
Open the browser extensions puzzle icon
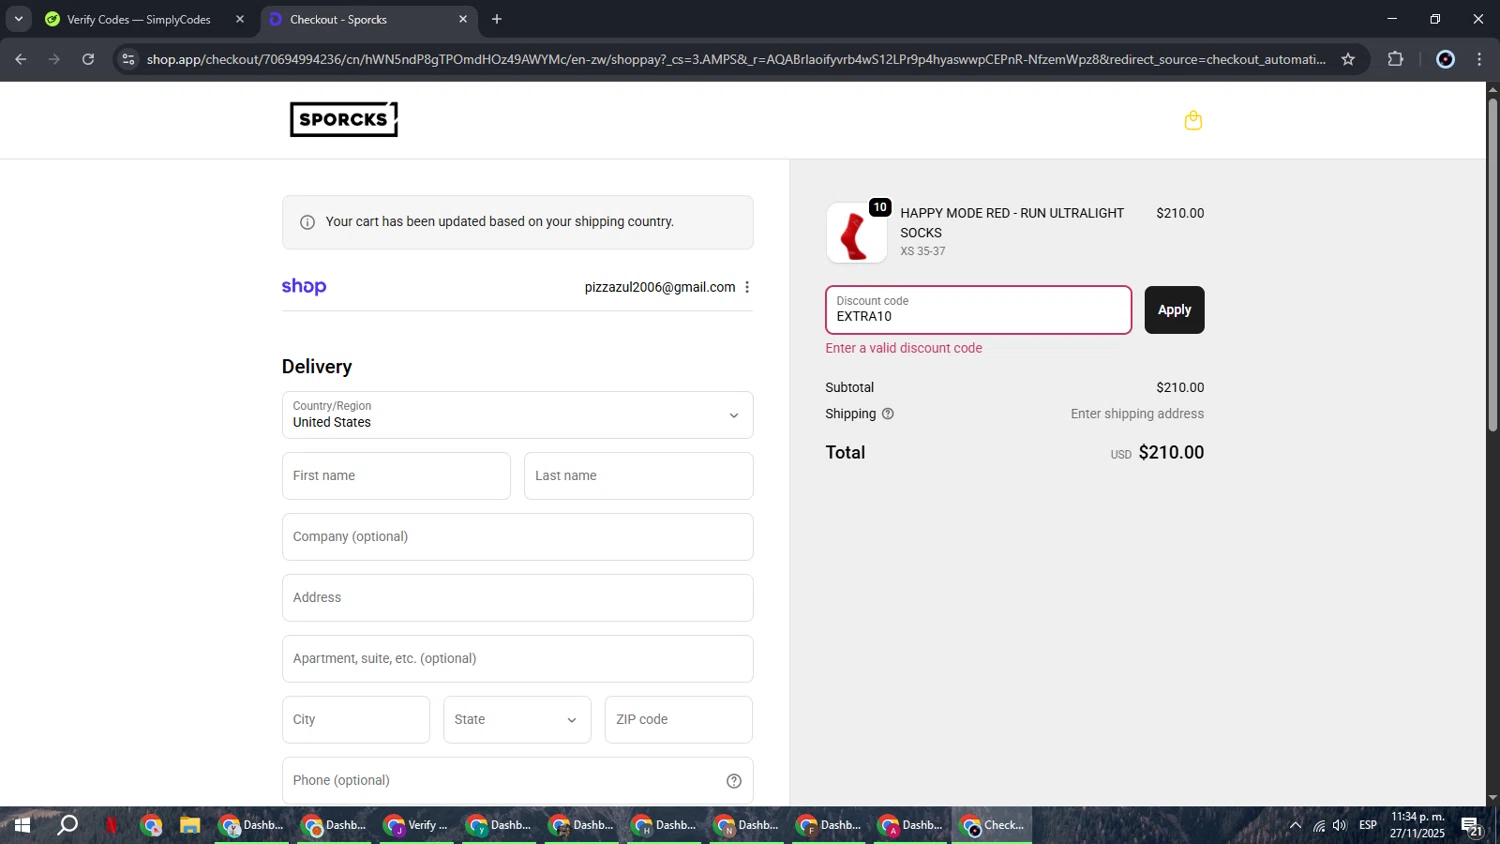1396,59
